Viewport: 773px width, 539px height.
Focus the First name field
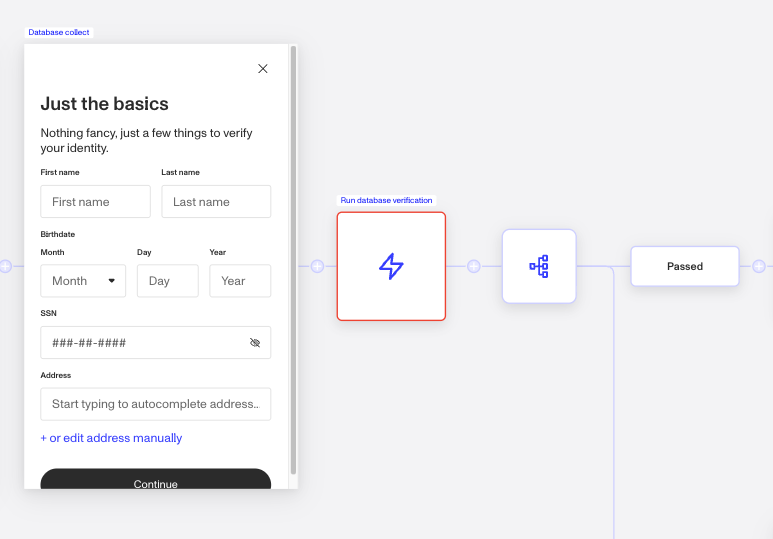click(x=95, y=201)
